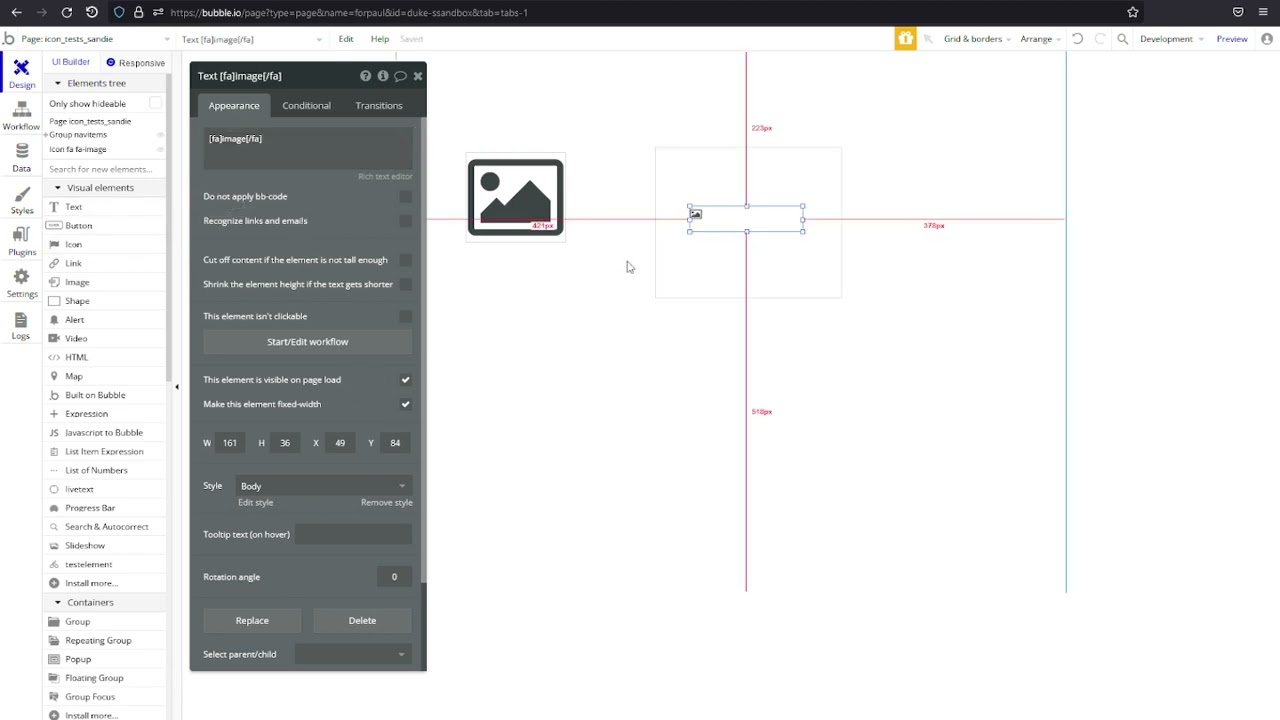Click the Preview link
Image resolution: width=1280 pixels, height=720 pixels.
(1232, 39)
